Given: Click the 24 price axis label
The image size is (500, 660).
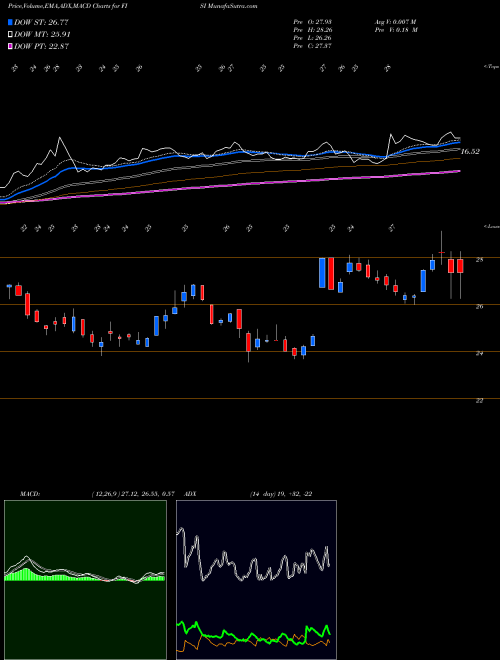Looking at the screenshot, I should click(479, 354).
